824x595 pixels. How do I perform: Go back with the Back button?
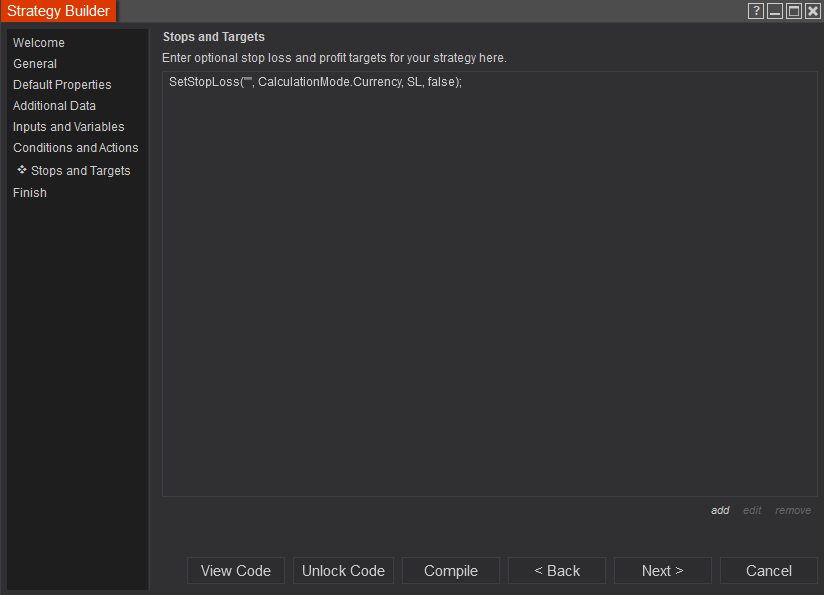(x=557, y=571)
